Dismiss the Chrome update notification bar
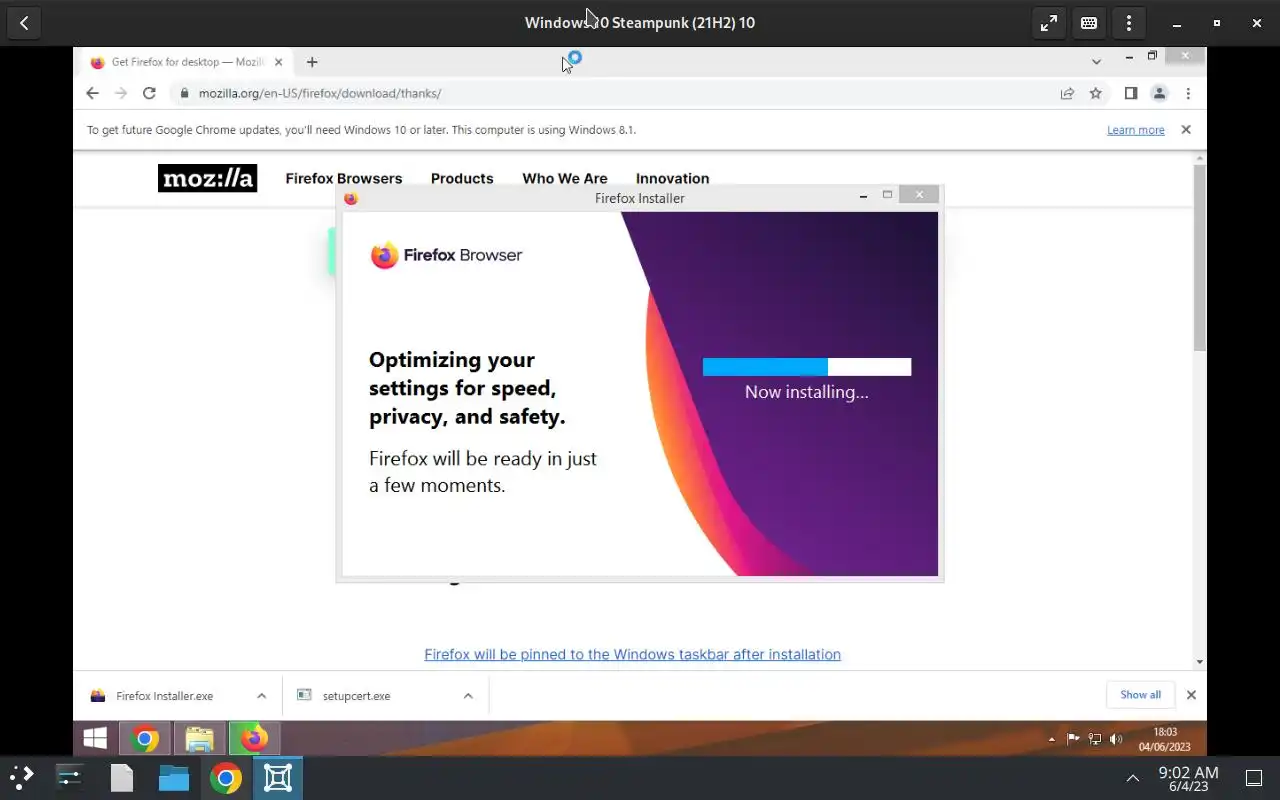The height and width of the screenshot is (800, 1280). point(1186,130)
